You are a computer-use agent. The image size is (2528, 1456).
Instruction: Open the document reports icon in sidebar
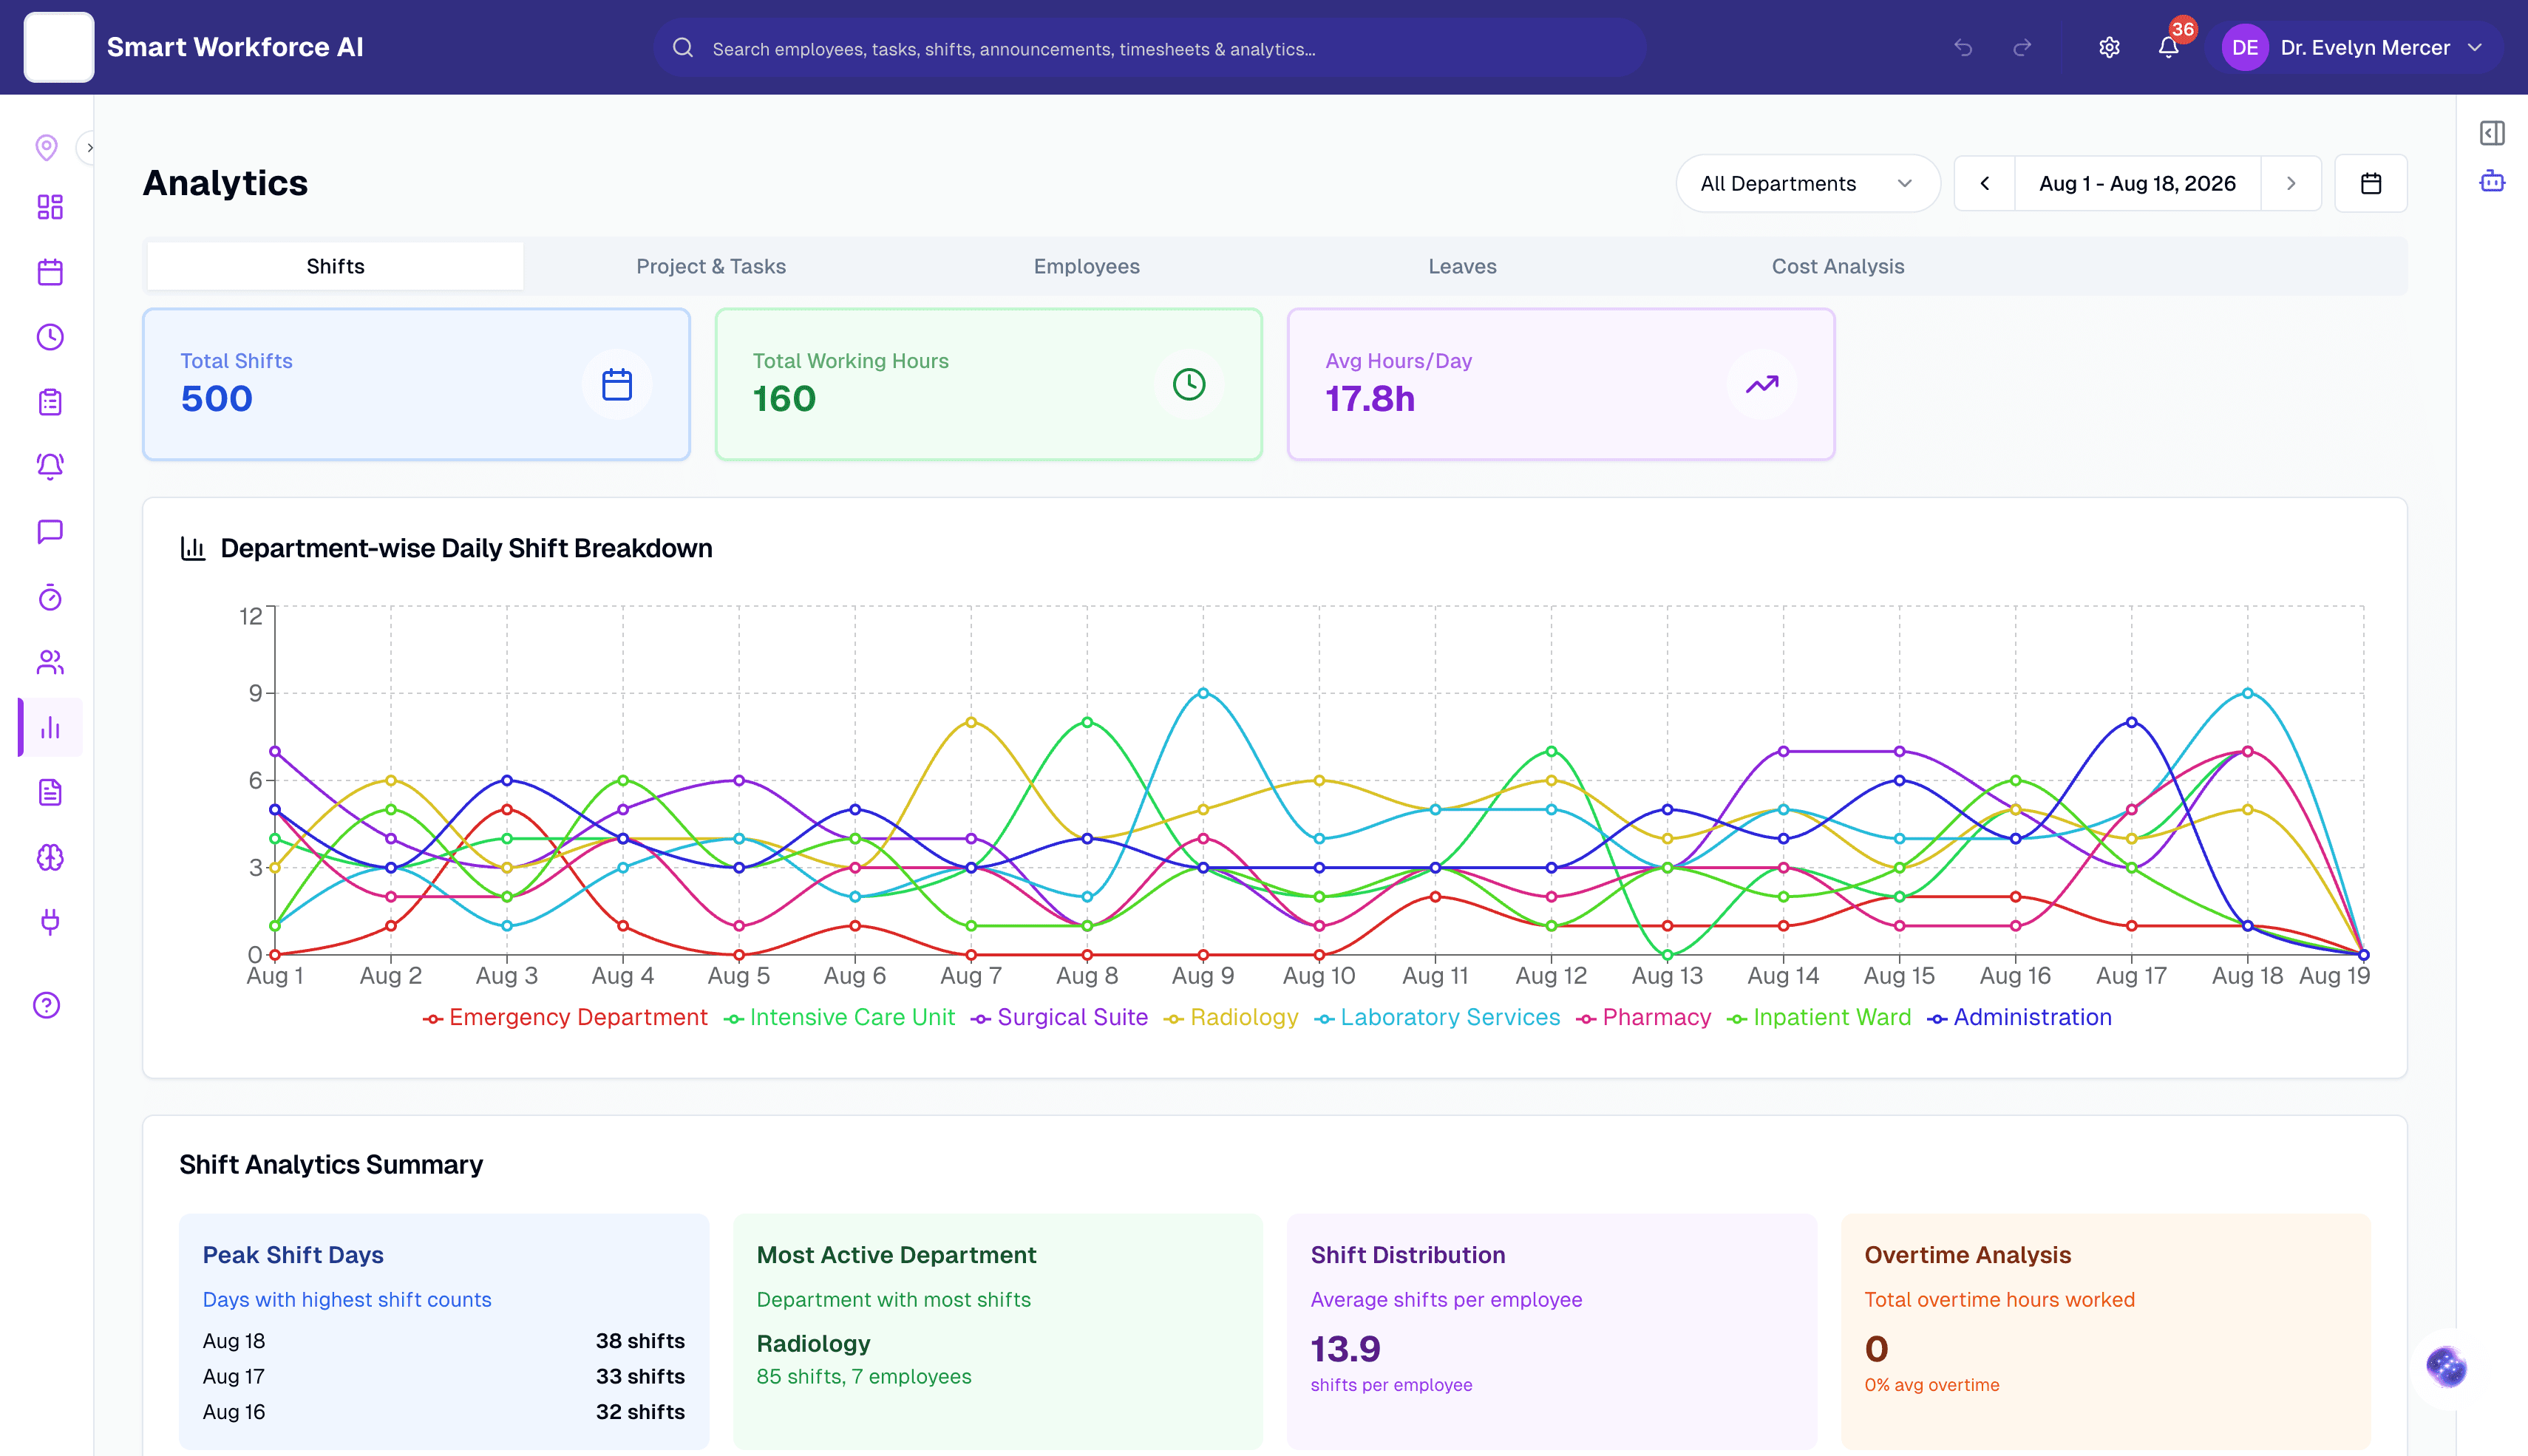tap(50, 792)
